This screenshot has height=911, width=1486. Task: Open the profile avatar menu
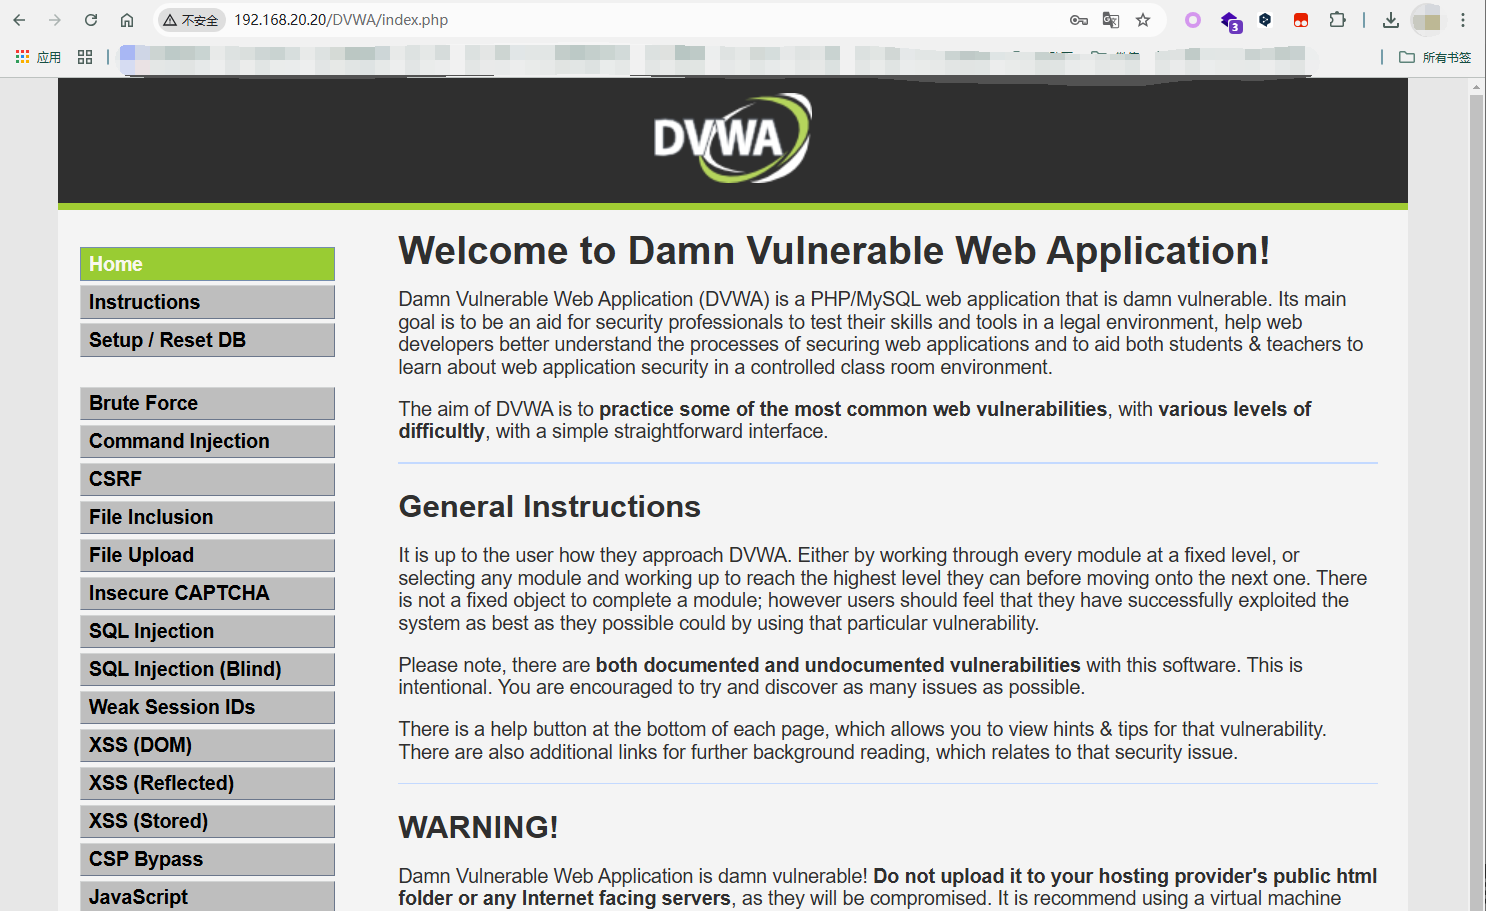(1427, 20)
